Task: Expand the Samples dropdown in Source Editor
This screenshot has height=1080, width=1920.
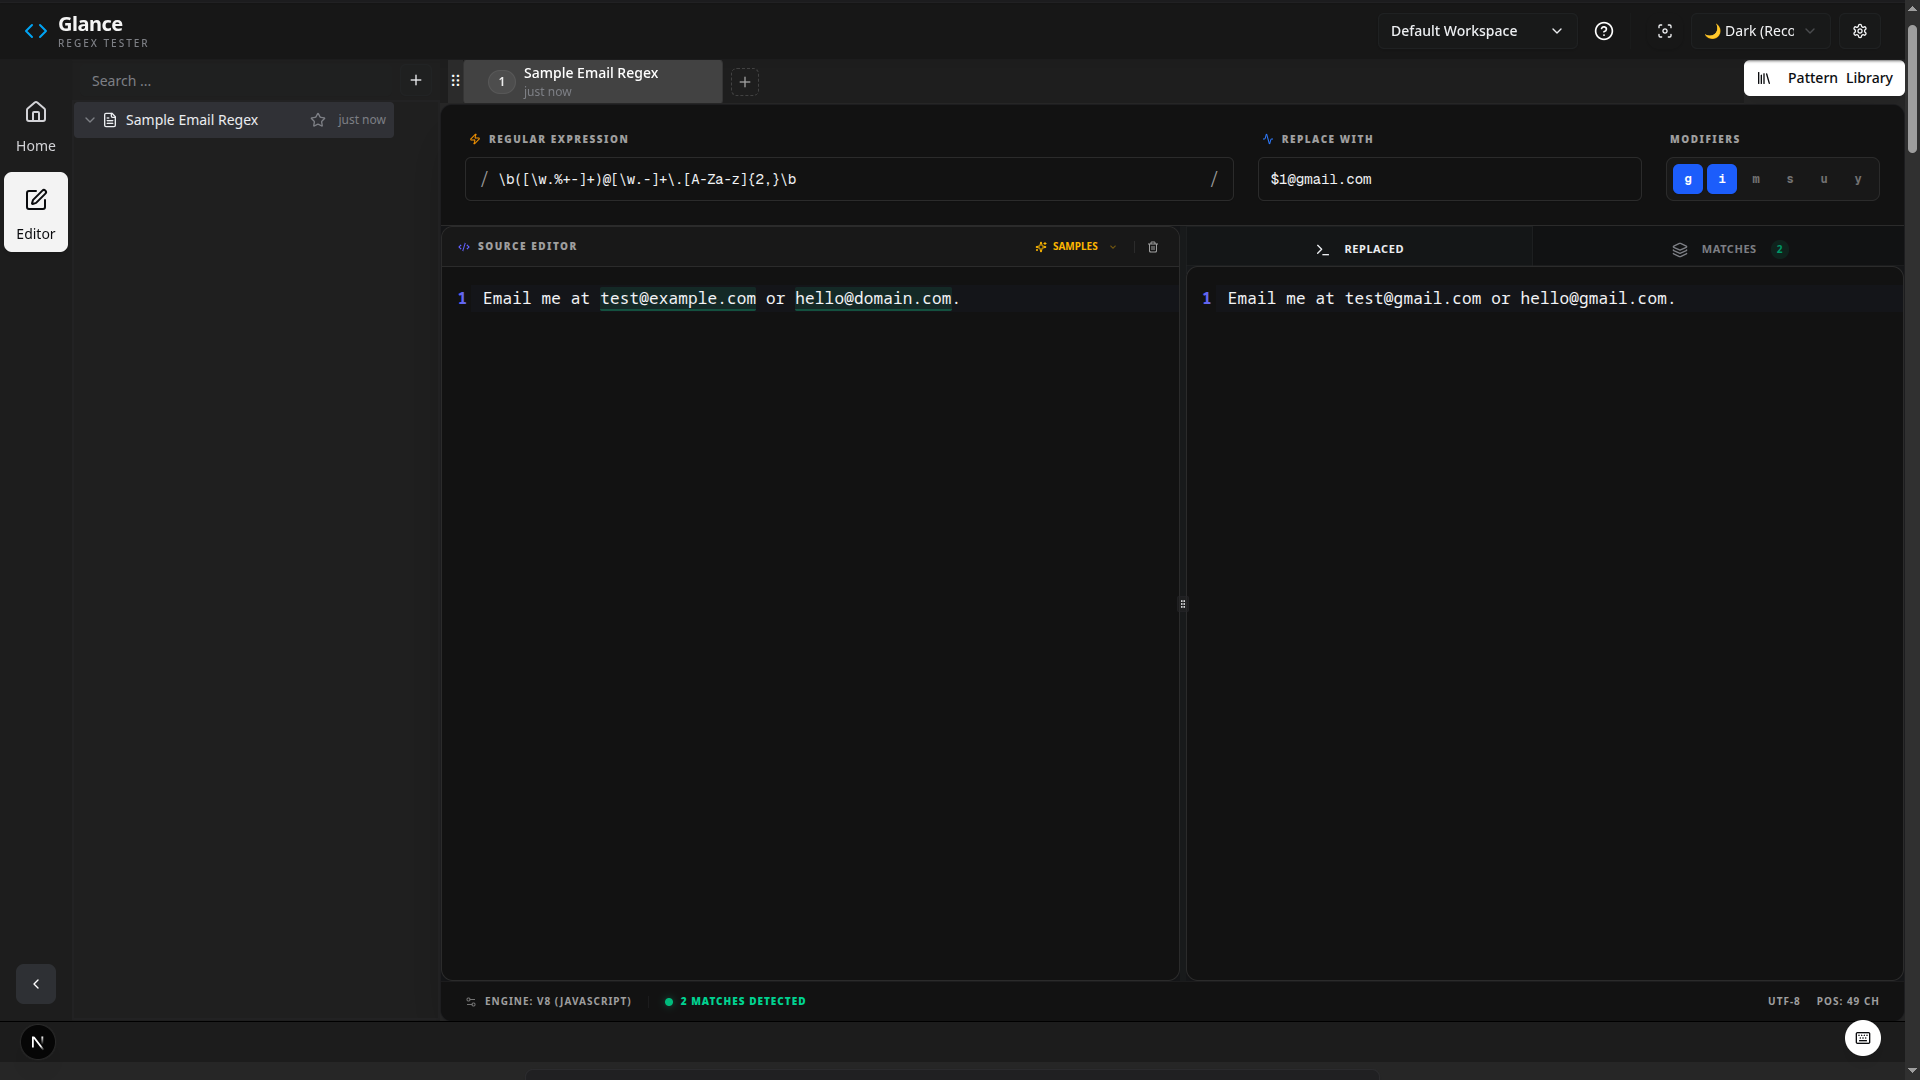Action: click(1075, 246)
